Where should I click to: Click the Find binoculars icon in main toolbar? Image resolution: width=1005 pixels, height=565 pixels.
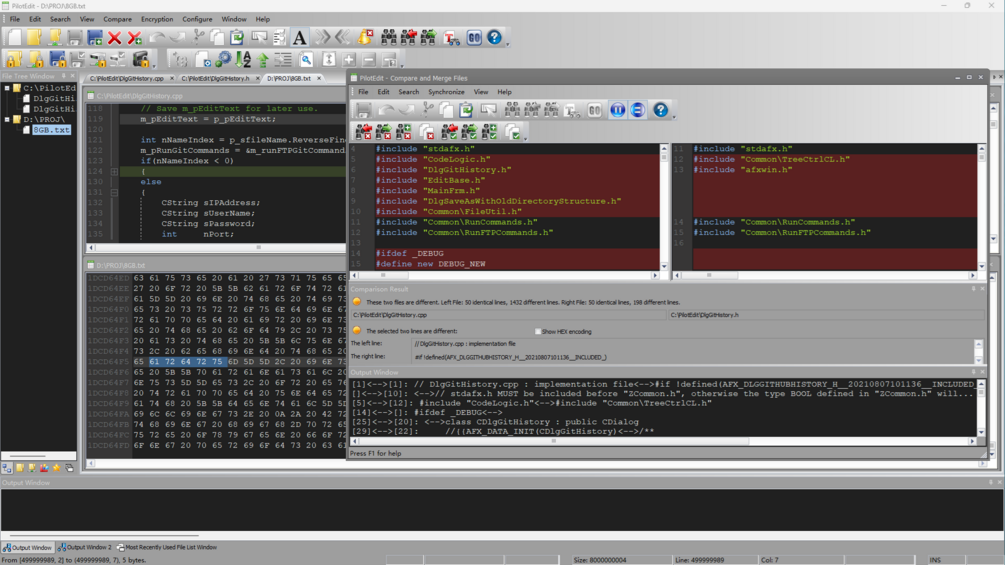click(x=388, y=38)
